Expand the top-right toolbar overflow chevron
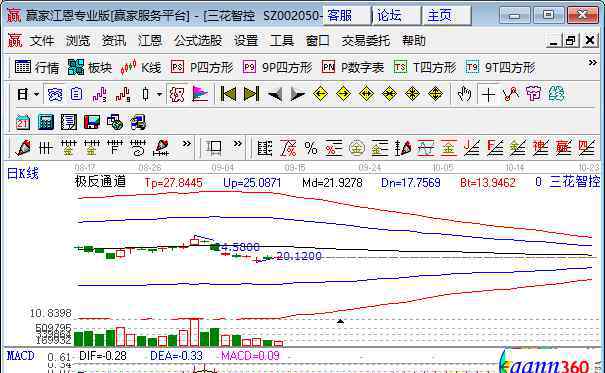The height and width of the screenshot is (373, 605). click(593, 62)
